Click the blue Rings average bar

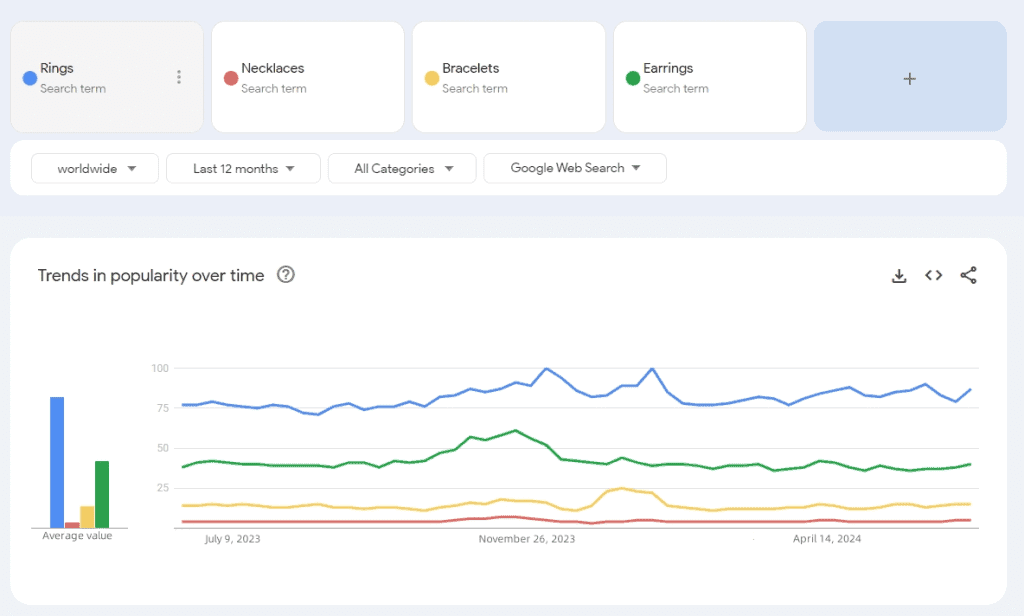point(57,462)
